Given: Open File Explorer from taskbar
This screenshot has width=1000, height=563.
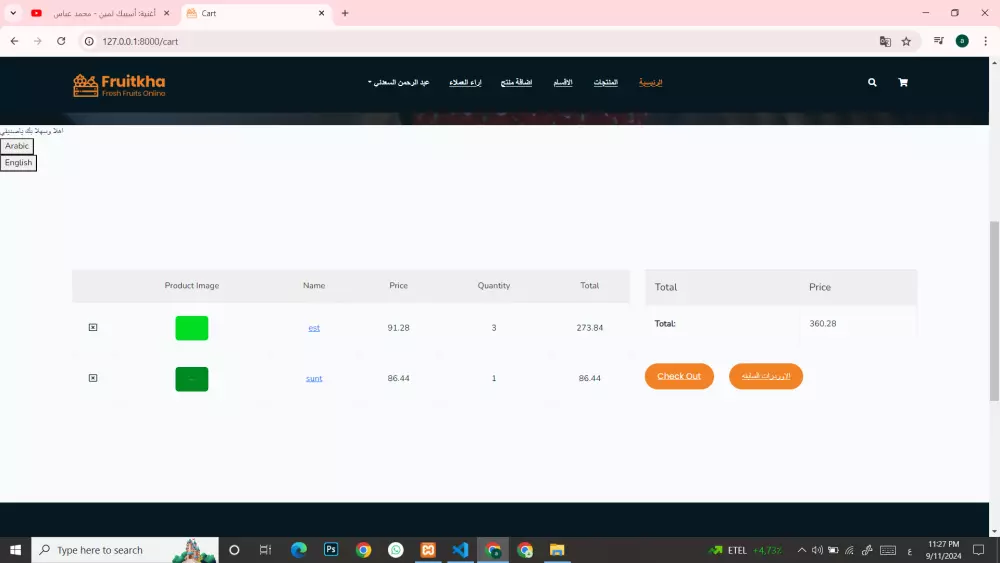Looking at the screenshot, I should click(557, 550).
